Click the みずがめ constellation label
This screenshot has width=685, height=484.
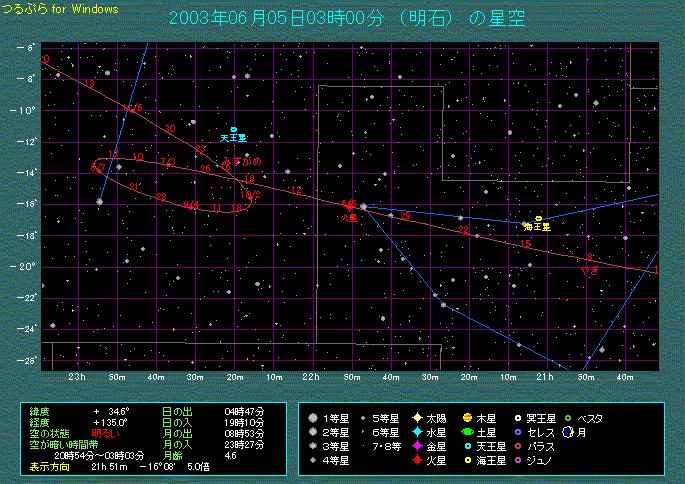241,161
